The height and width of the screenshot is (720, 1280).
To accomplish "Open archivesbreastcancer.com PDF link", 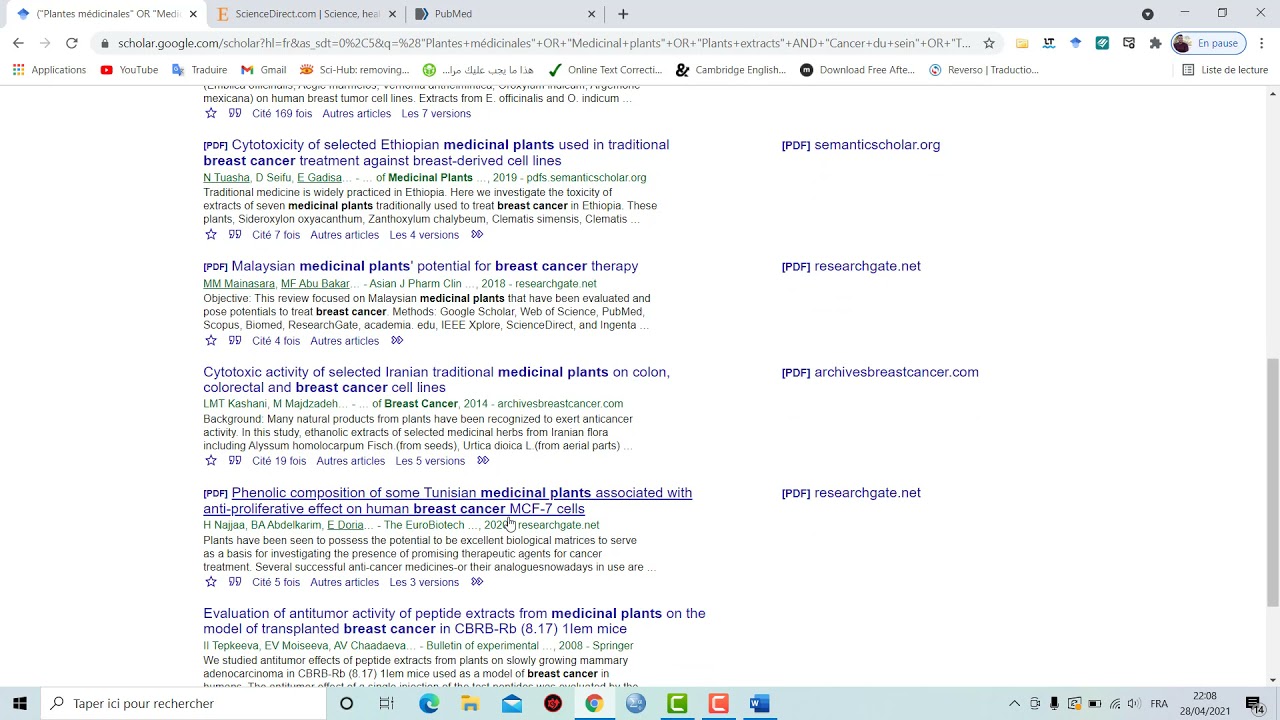I will pyautogui.click(x=880, y=372).
